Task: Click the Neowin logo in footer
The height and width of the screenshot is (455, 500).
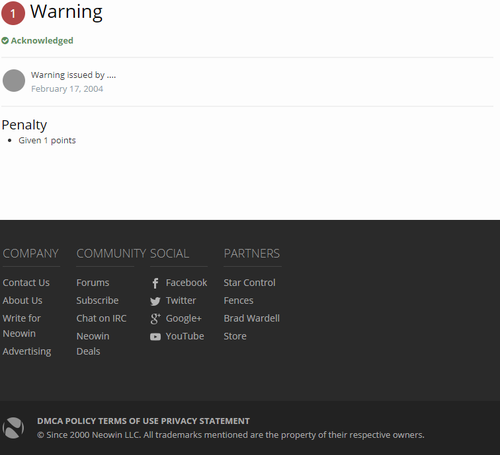Action: coord(13,428)
